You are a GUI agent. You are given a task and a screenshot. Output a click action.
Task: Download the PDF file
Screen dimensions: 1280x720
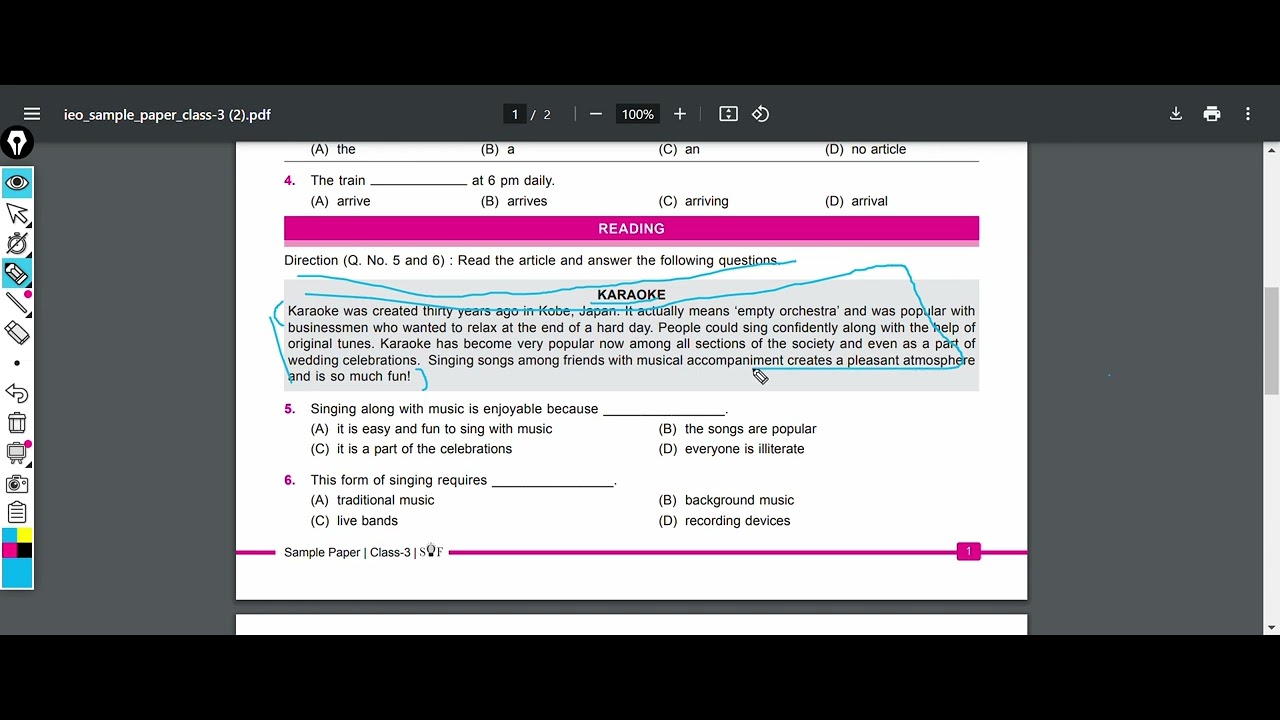pos(1176,114)
